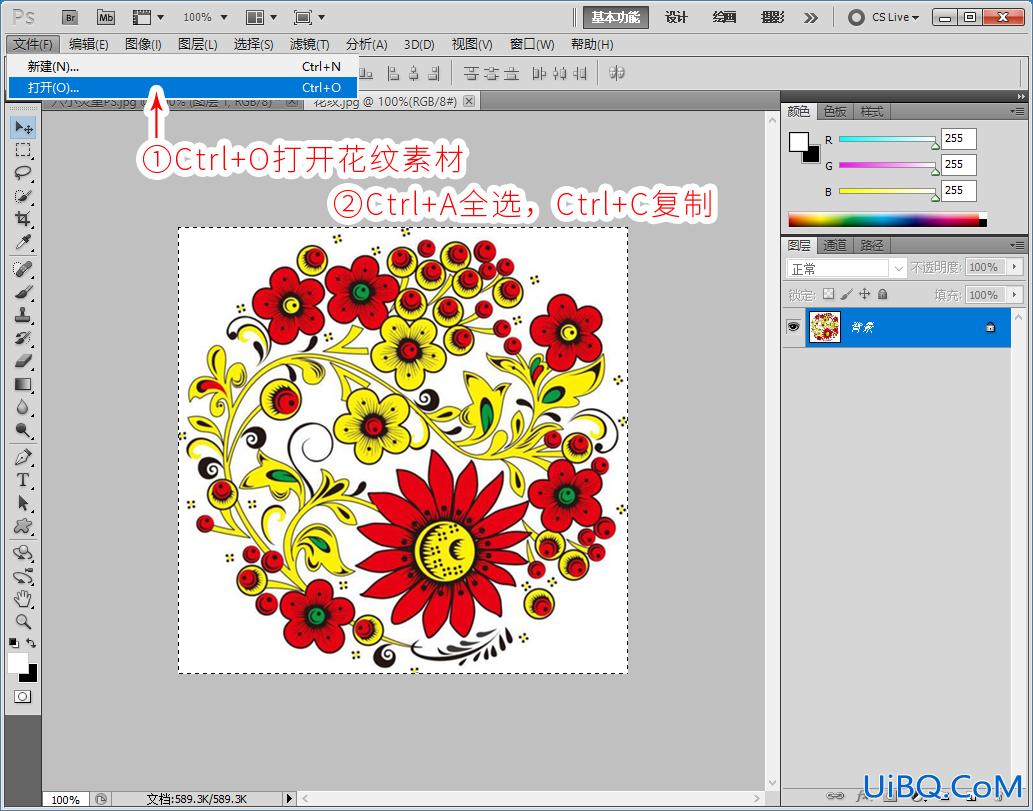The image size is (1033, 811).
Task: Open the 填充 fill slider arrow
Action: [1015, 294]
